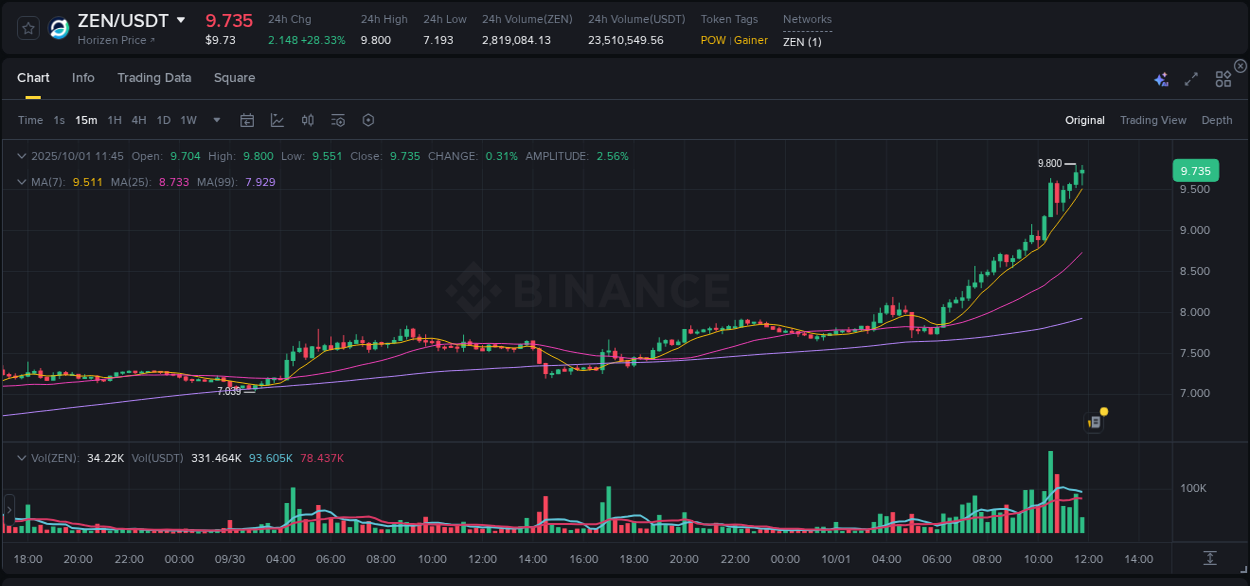Open the widget layout grid icon
Screen dimensions: 1250x586
[x=1223, y=78]
